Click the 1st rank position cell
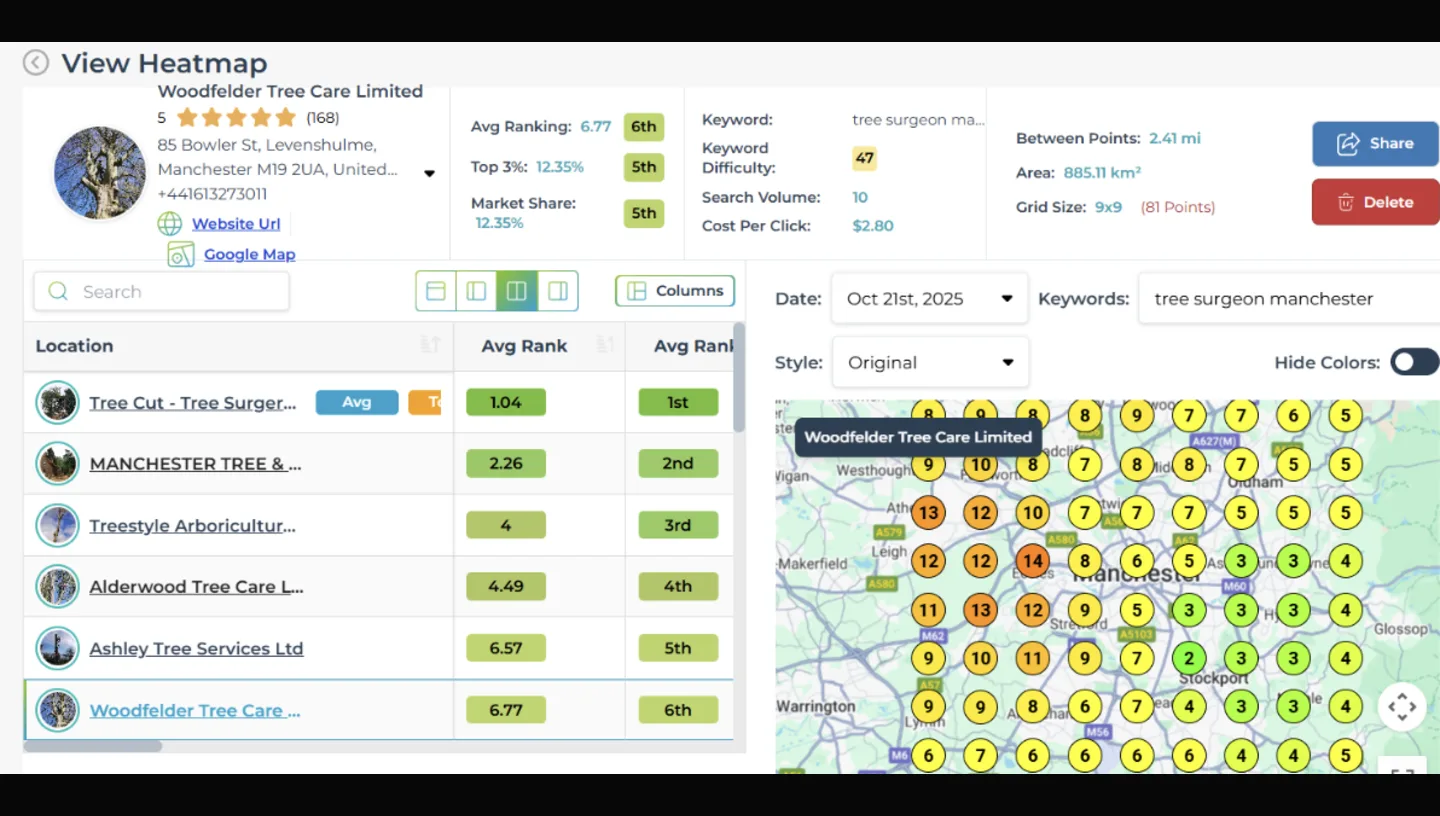This screenshot has height=816, width=1440. coord(678,402)
